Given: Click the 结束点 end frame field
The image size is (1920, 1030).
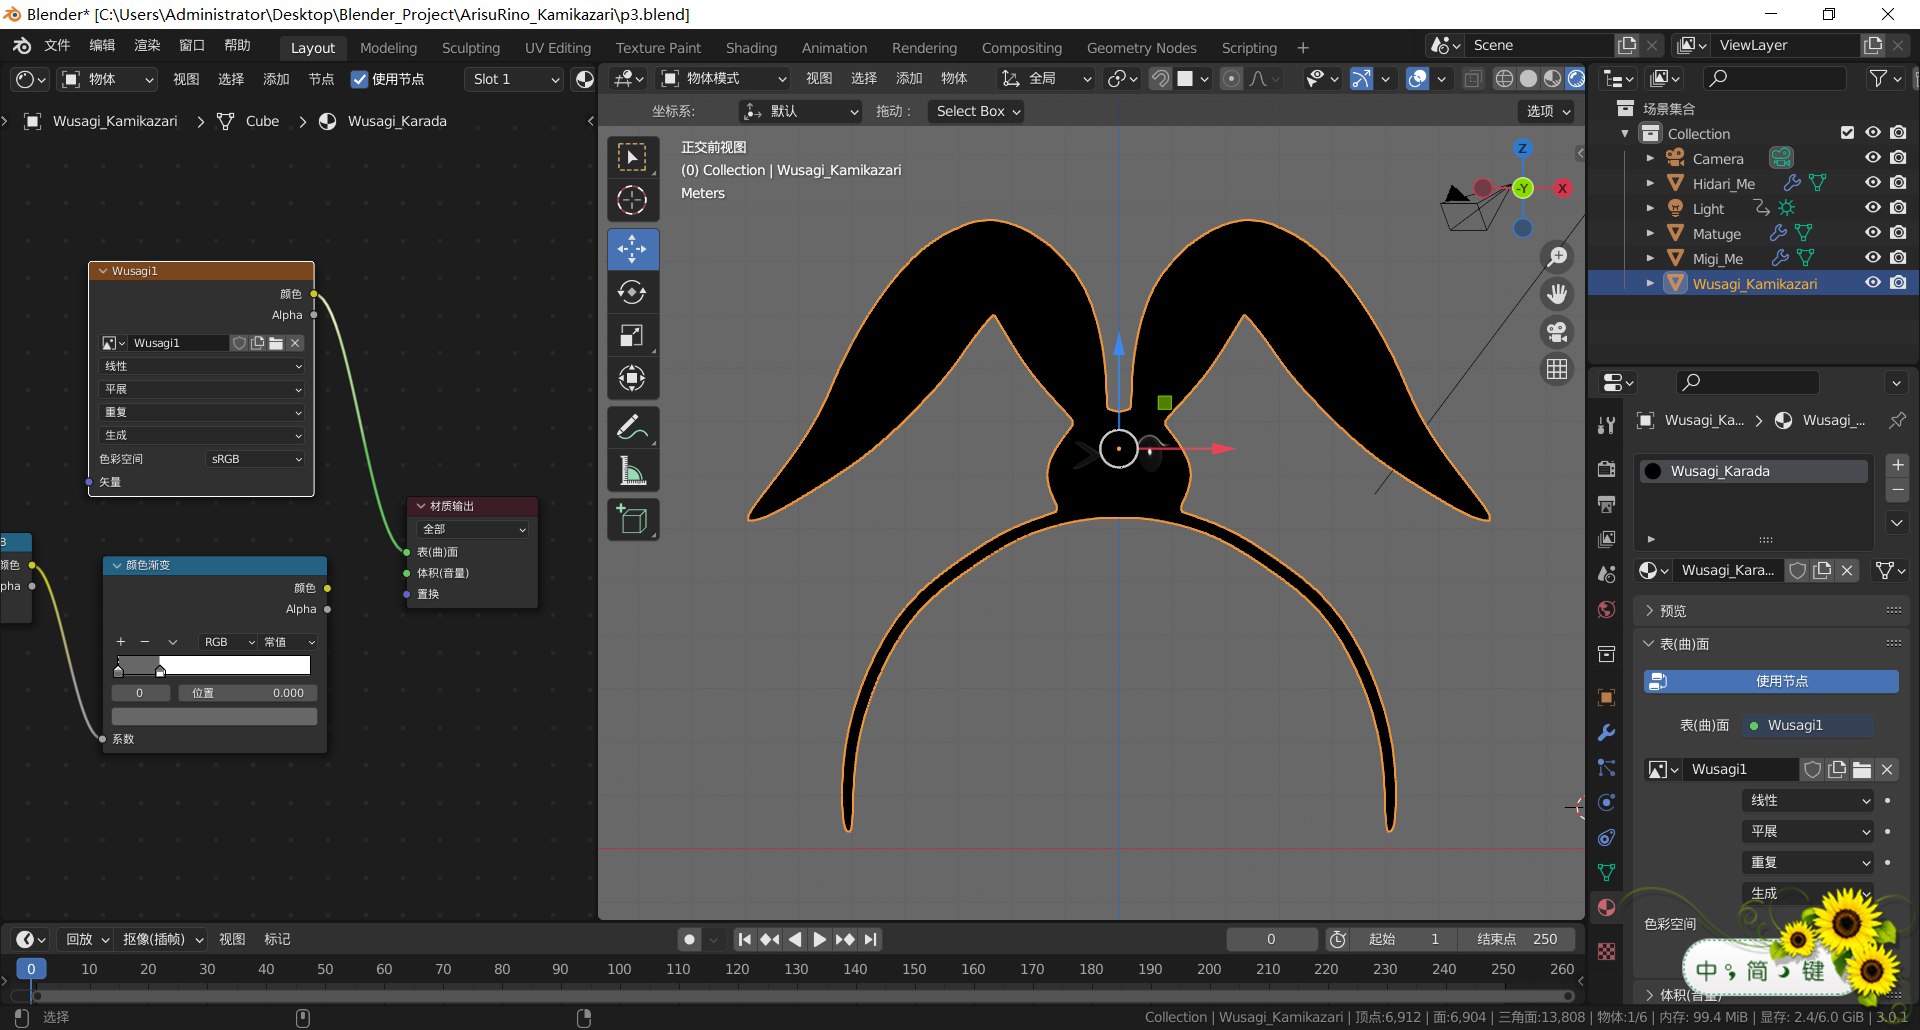Looking at the screenshot, I should (1517, 939).
